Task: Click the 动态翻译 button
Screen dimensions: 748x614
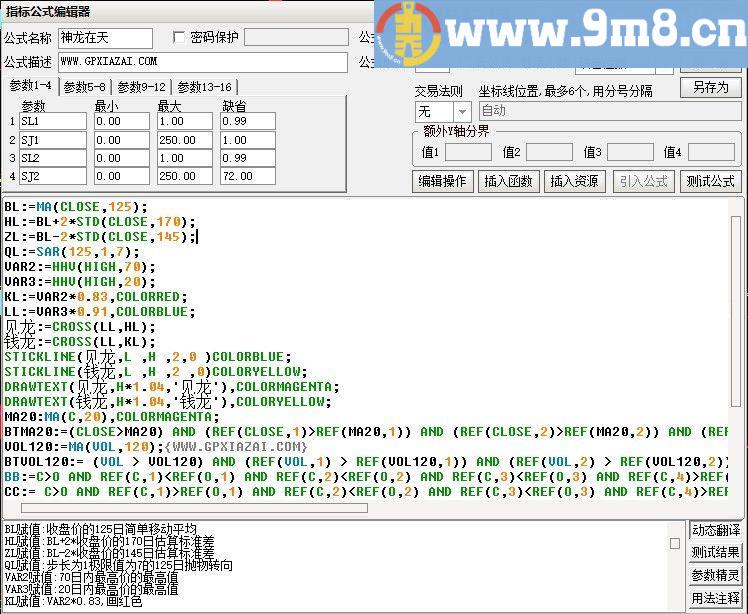Action: (x=716, y=530)
